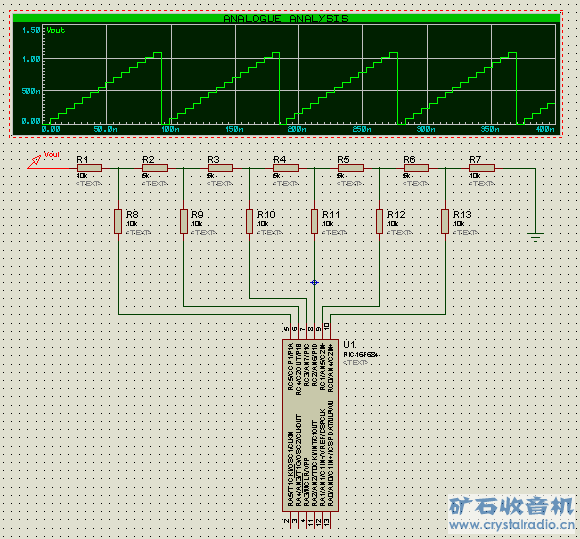Click the staircase waveform plot area

[x=299, y=74]
